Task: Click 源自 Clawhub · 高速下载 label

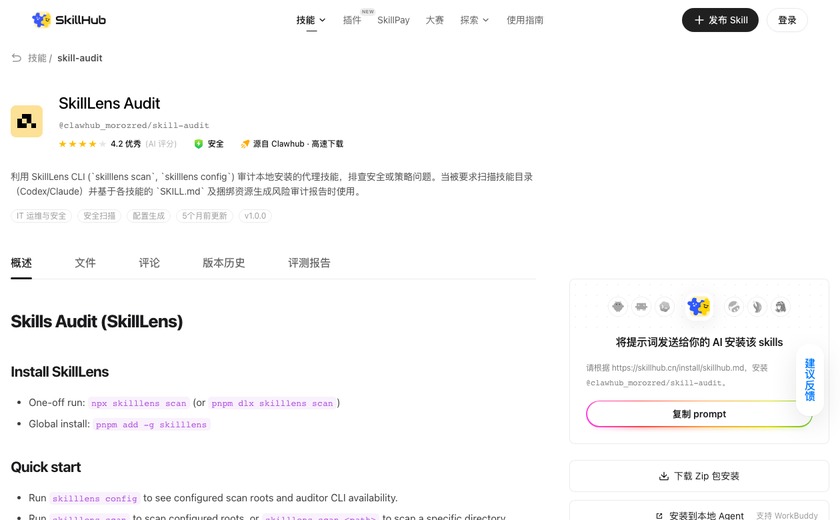Action: point(298,144)
